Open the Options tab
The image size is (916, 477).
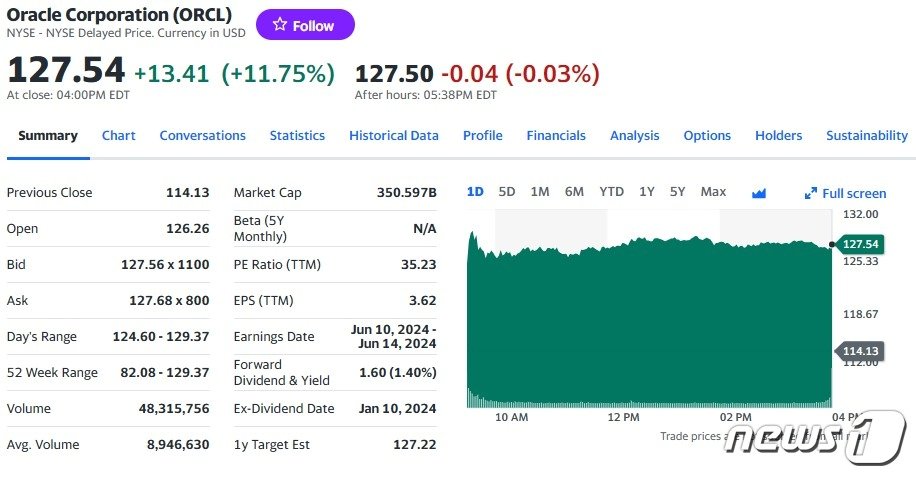click(x=707, y=135)
